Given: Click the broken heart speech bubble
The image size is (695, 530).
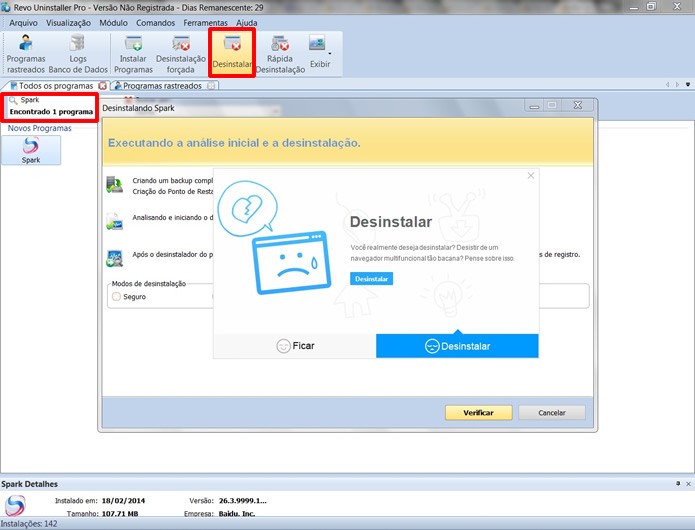Looking at the screenshot, I should coord(248,207).
